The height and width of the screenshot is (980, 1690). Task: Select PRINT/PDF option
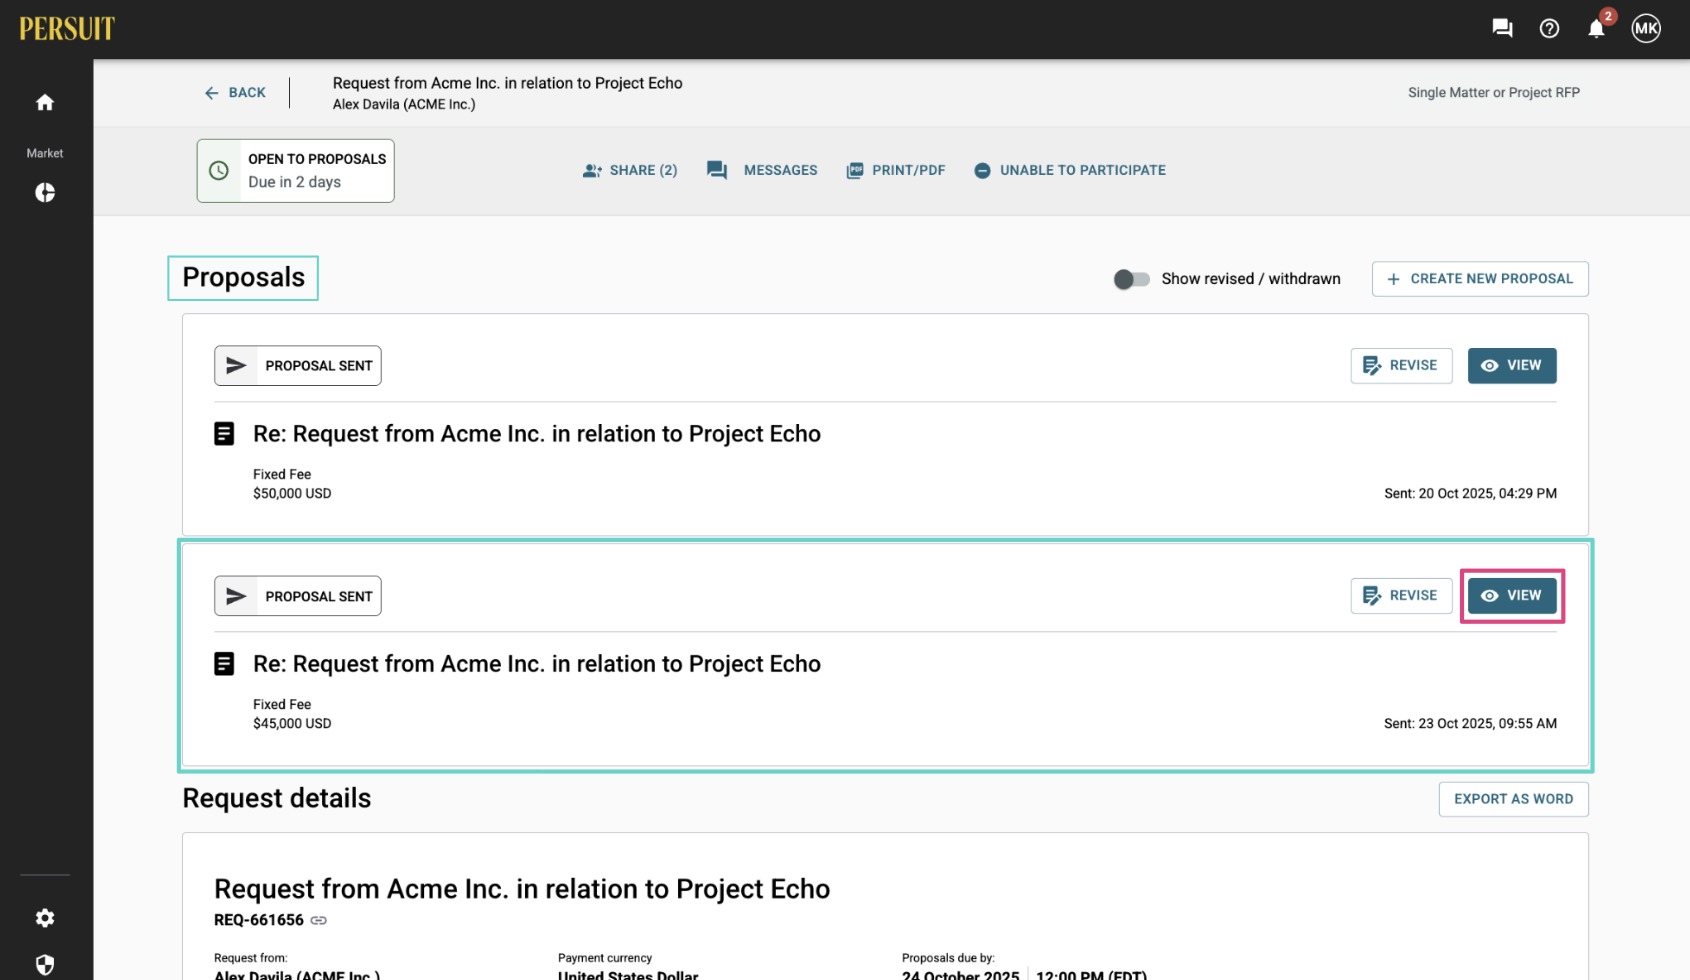(896, 171)
